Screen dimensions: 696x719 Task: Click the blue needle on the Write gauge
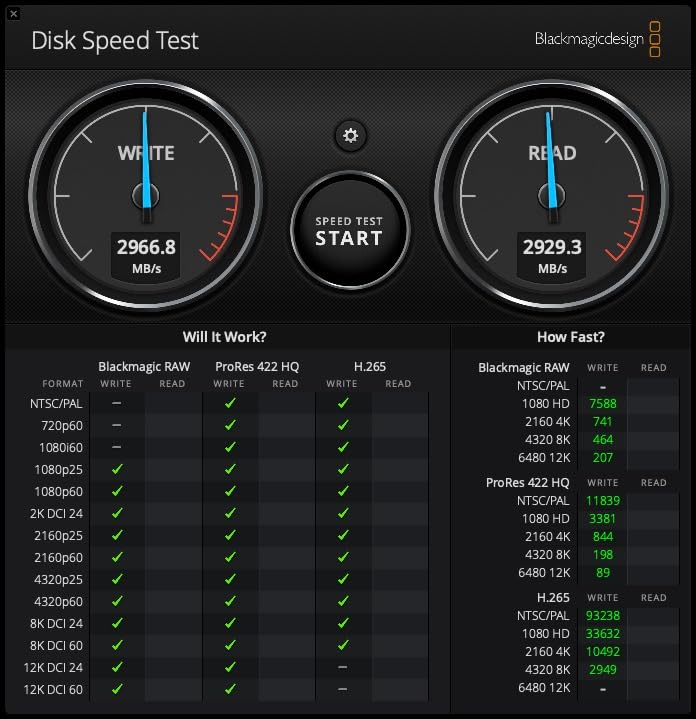coord(146,160)
